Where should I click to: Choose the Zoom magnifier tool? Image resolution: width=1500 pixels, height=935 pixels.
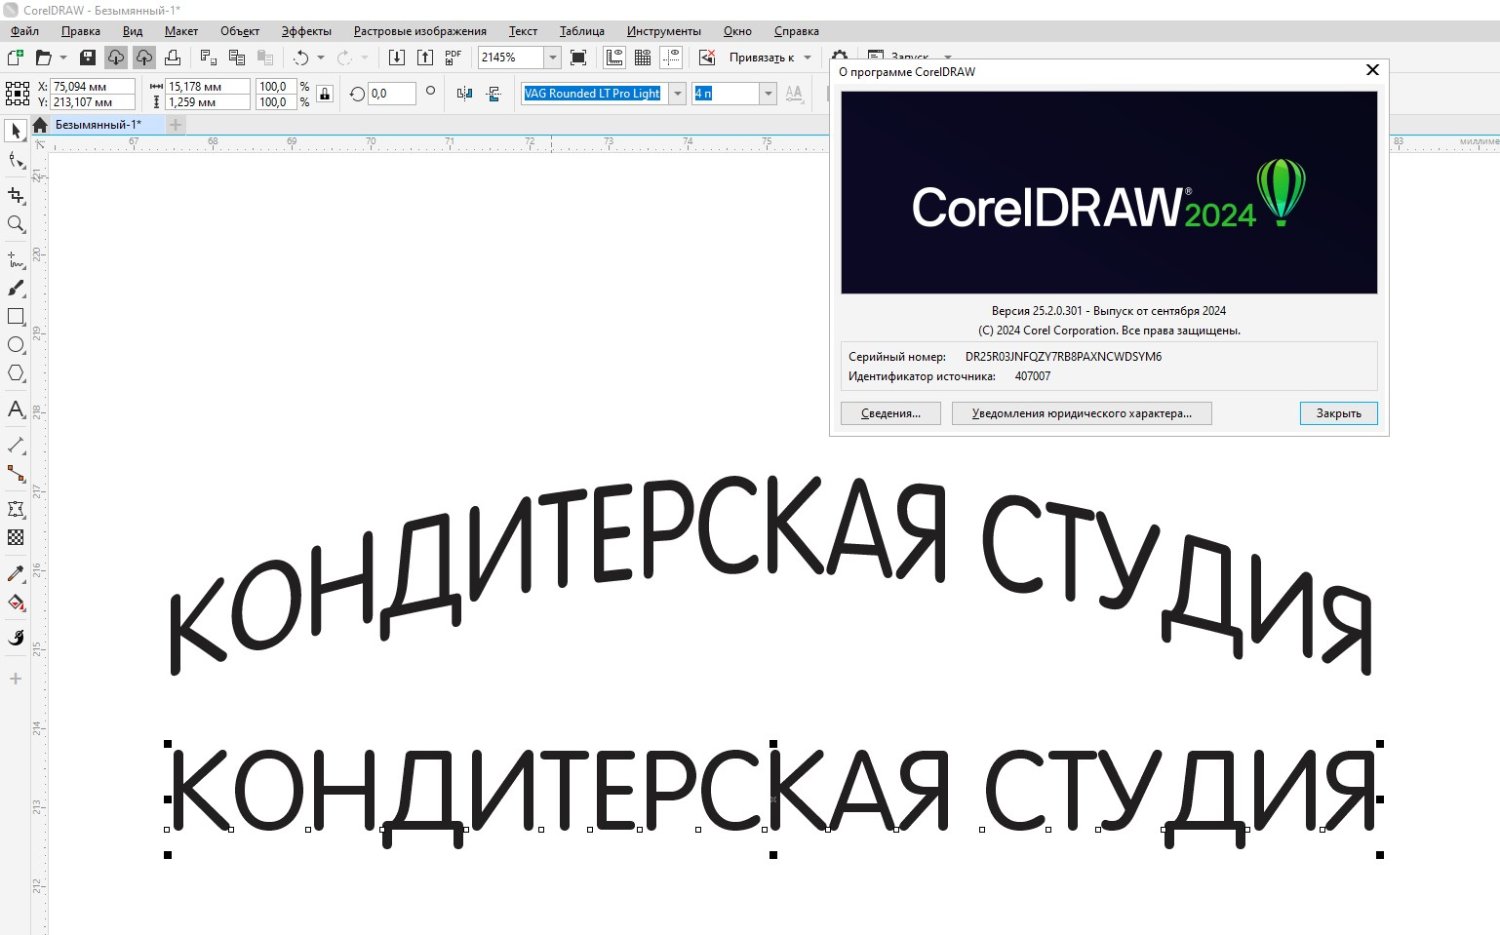pyautogui.click(x=16, y=224)
